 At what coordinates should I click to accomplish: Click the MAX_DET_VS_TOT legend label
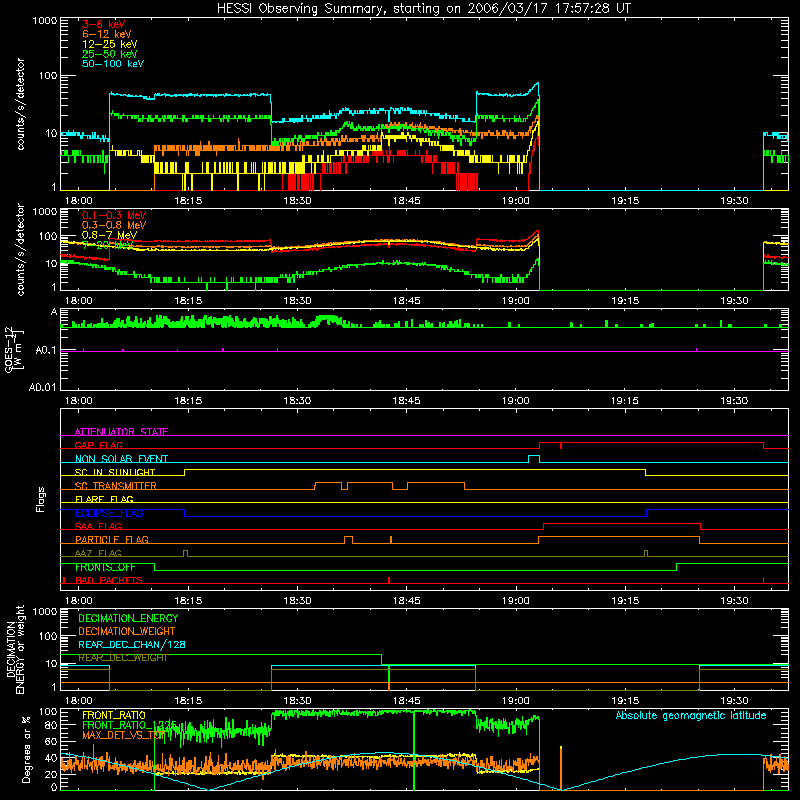coord(123,735)
